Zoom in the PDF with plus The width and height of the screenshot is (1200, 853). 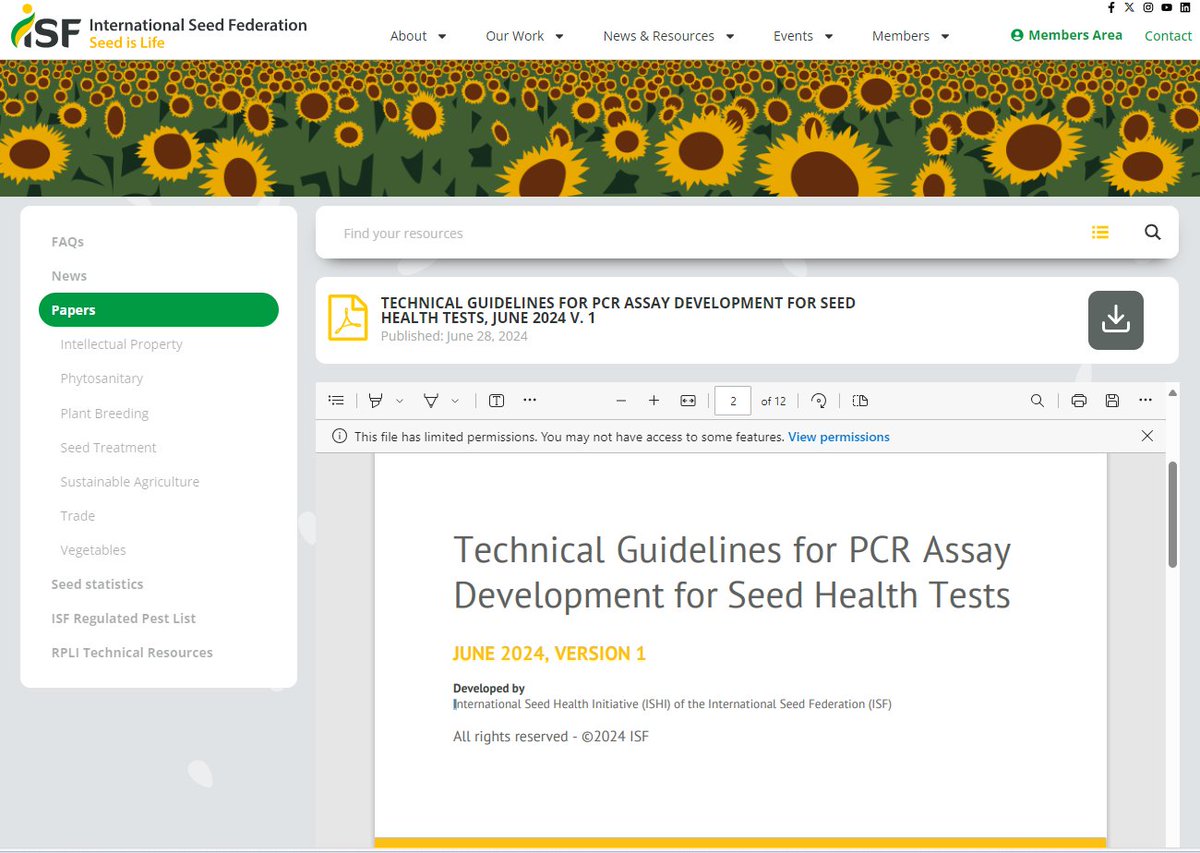coord(654,400)
